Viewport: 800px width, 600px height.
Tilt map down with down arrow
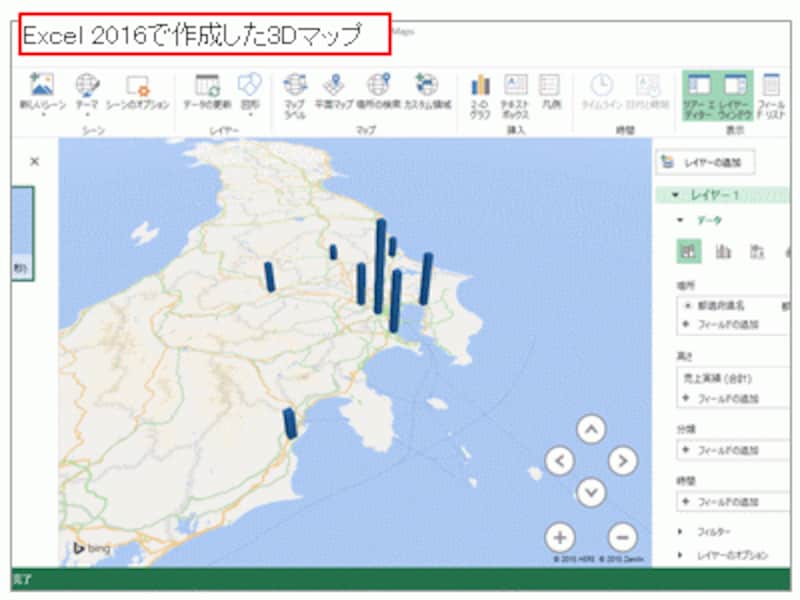pos(591,492)
